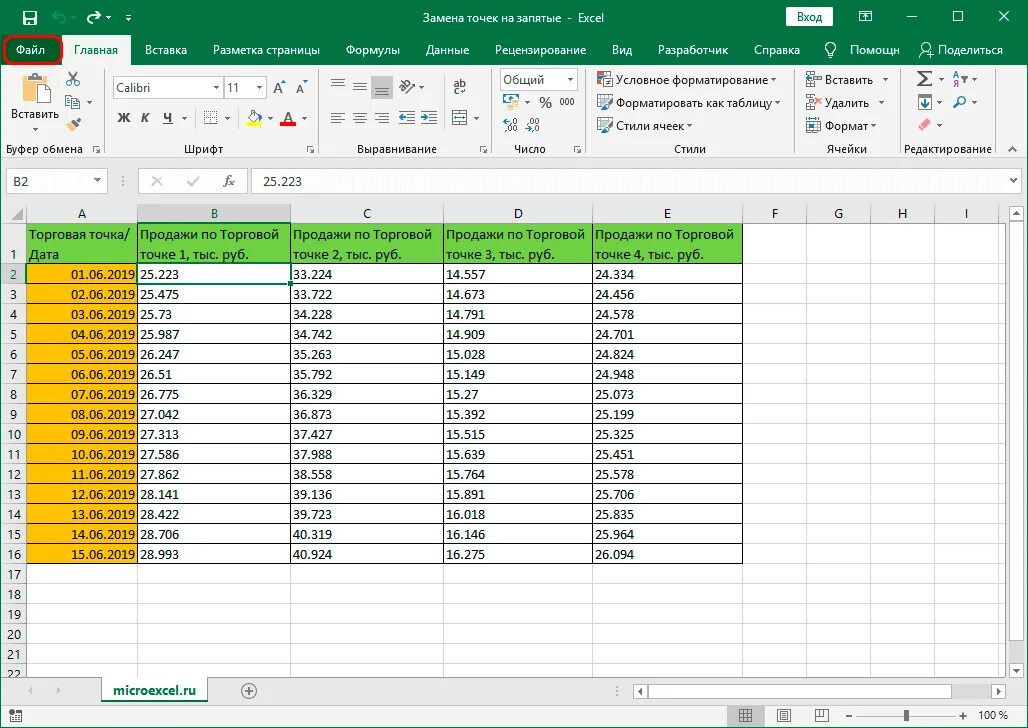This screenshot has width=1028, height=728.
Task: Click the zoom slider handle
Action: point(906,716)
